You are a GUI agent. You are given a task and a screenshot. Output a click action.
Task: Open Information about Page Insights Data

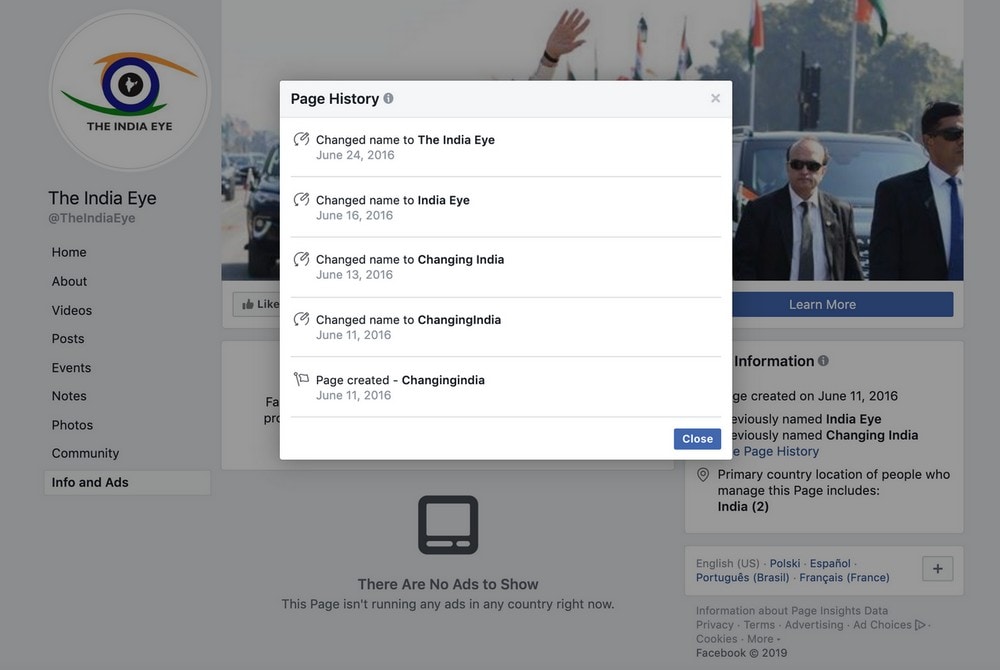[791, 611]
